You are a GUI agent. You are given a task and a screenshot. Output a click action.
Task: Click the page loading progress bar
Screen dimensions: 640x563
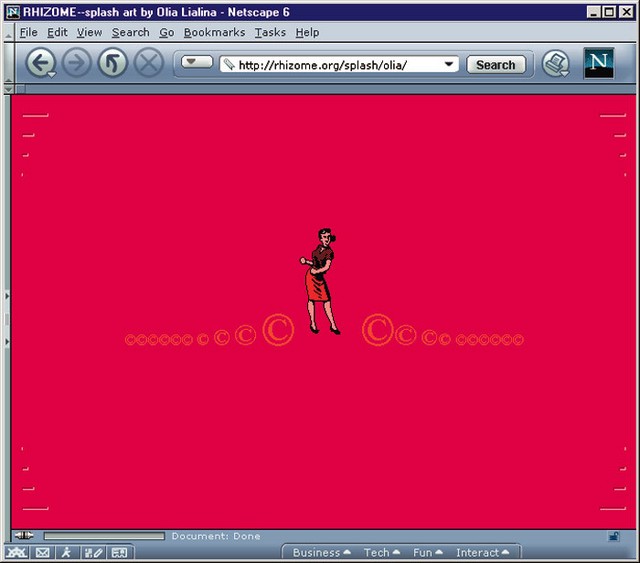(104, 536)
